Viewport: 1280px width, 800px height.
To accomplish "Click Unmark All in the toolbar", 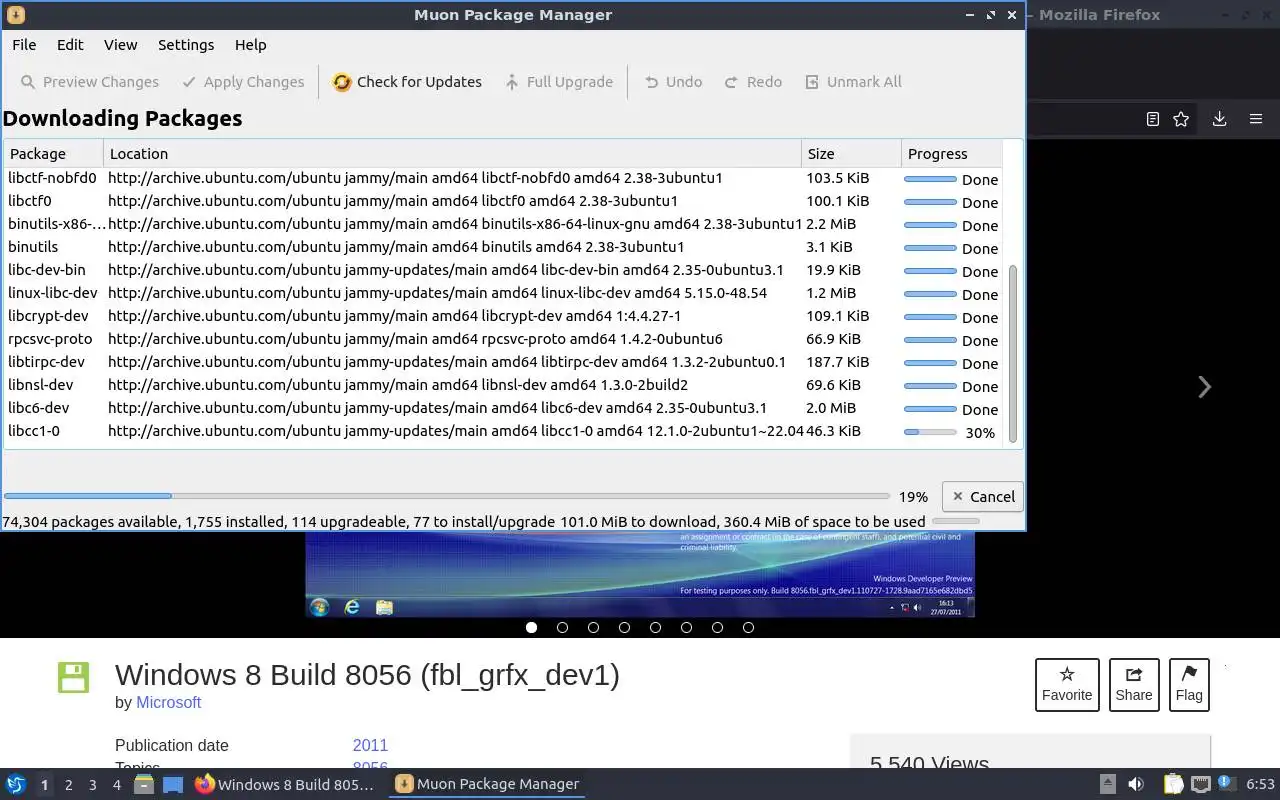I will pyautogui.click(x=853, y=82).
